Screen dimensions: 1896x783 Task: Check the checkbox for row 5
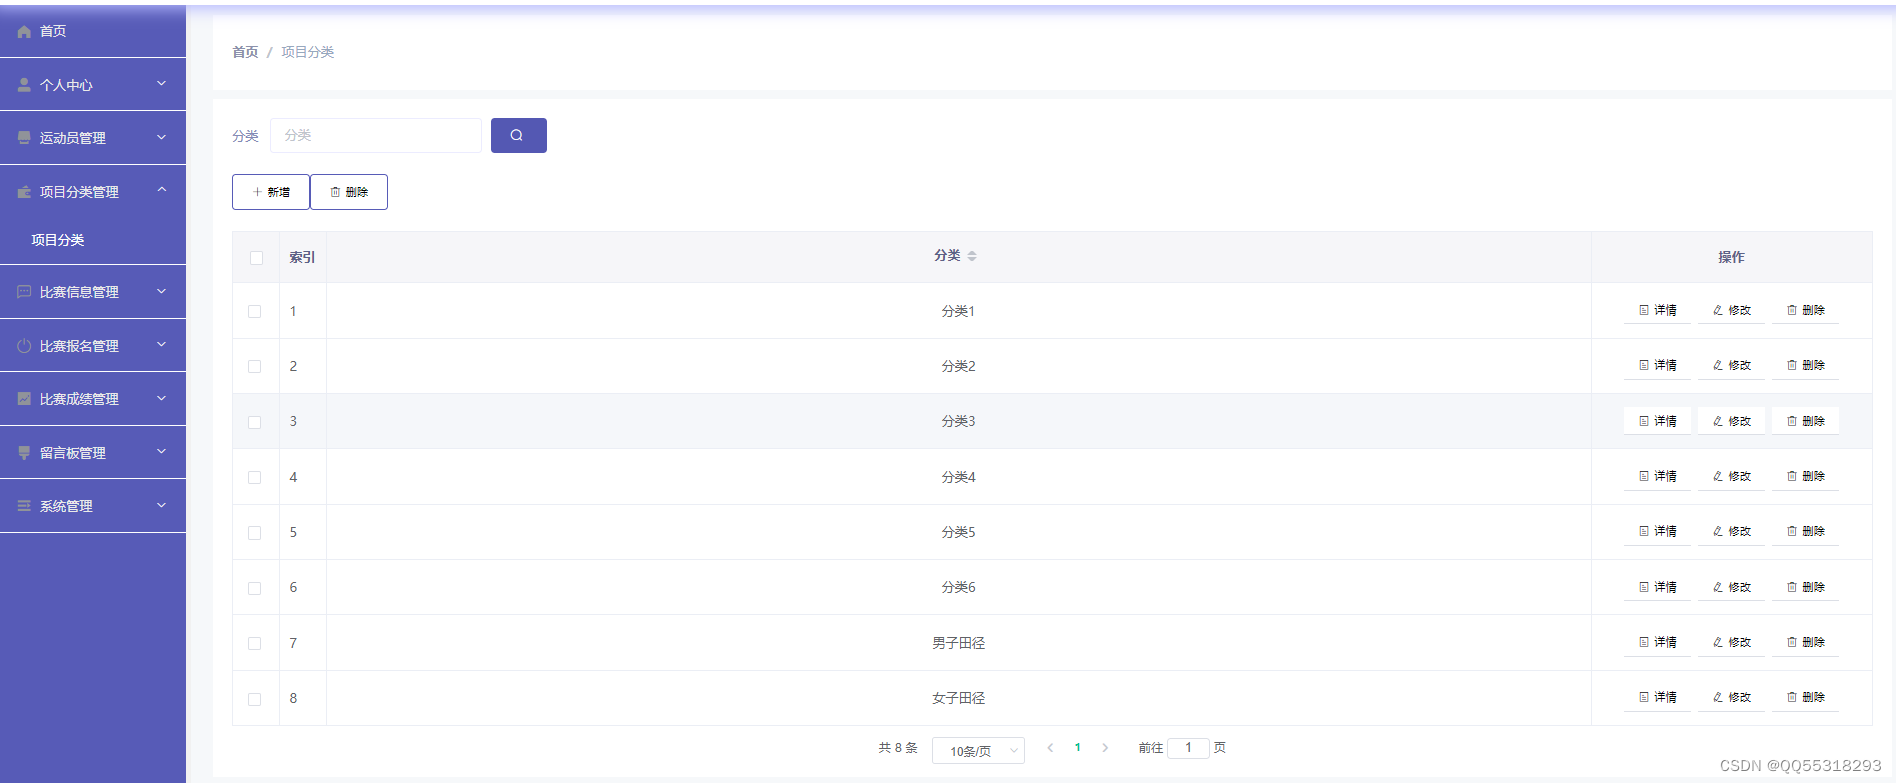[x=255, y=533]
